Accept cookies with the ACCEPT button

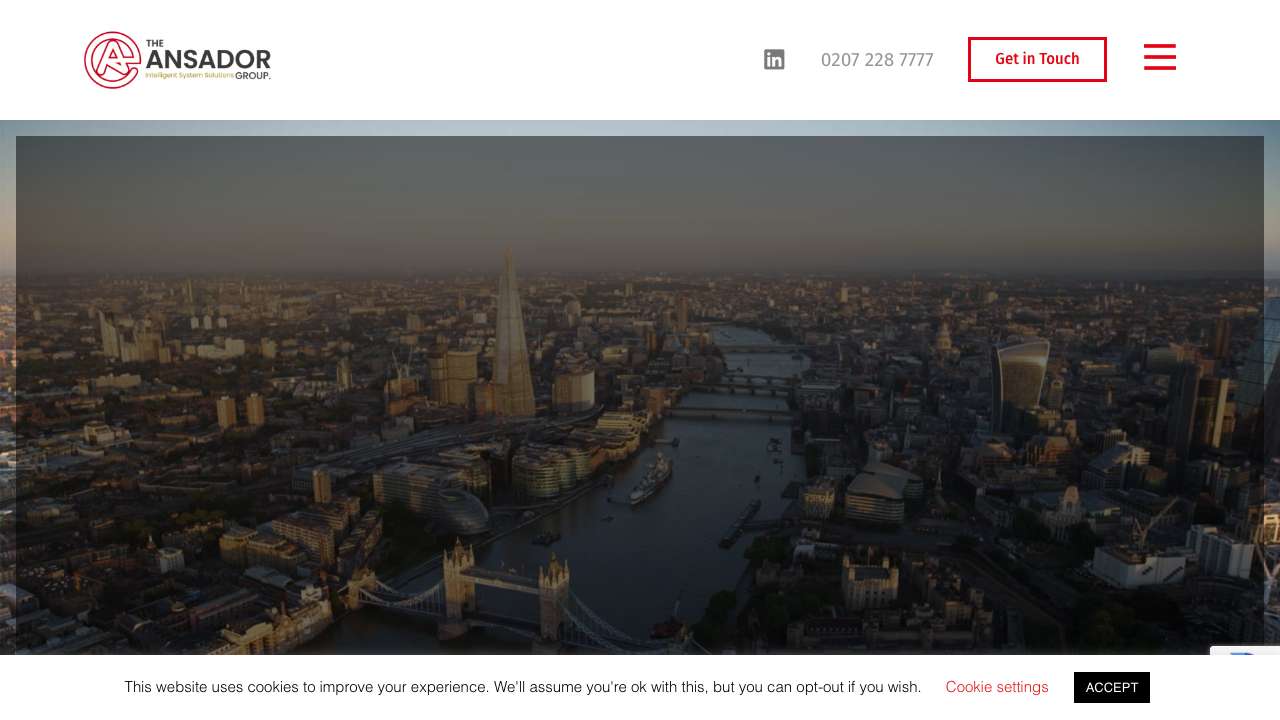coord(1111,687)
